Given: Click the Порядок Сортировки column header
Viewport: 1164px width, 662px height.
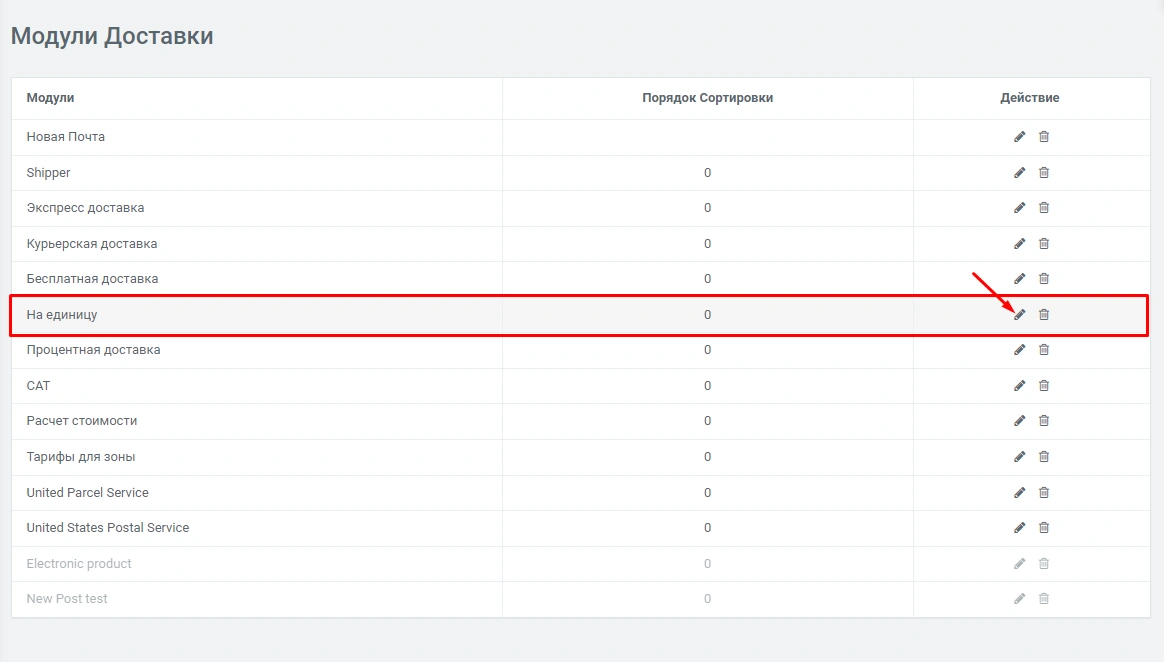Looking at the screenshot, I should tap(707, 98).
